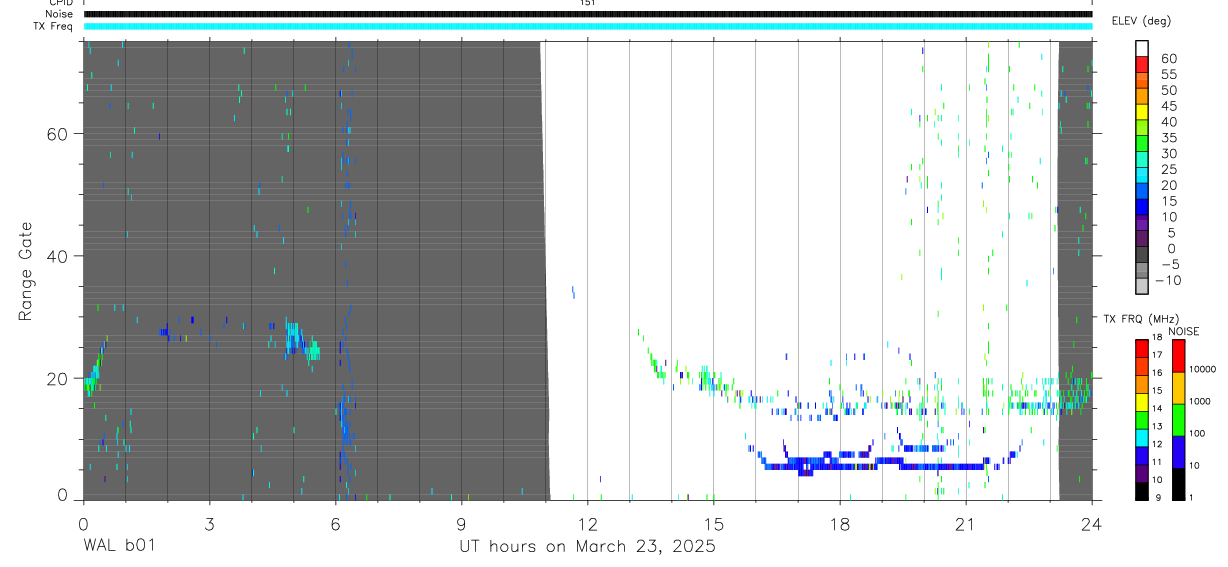Viewport: 1228px width, 567px height.
Task: Click the UT hours on March 23, 2025 title
Action: point(587,547)
